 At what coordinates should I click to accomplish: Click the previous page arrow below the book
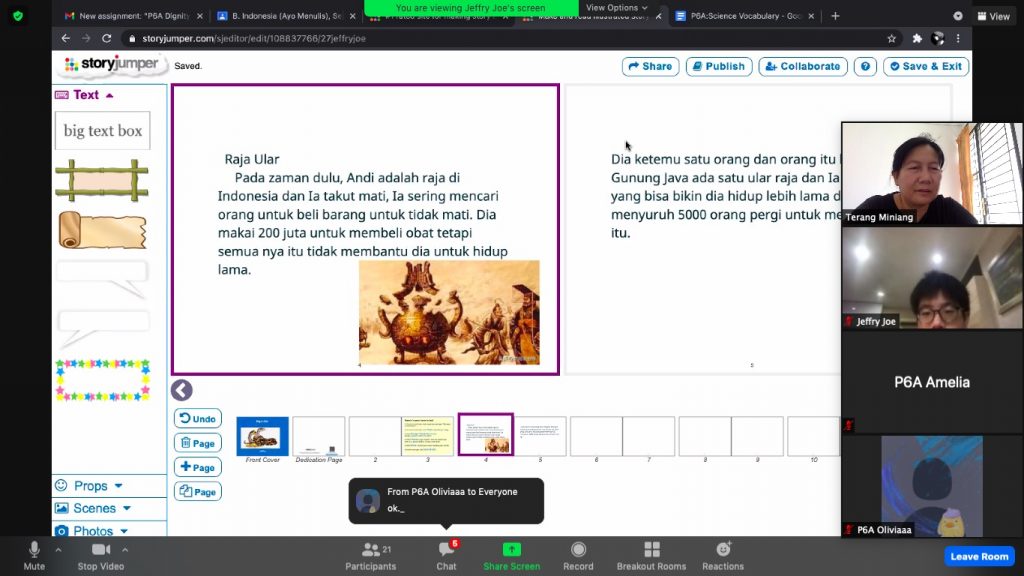(x=181, y=390)
